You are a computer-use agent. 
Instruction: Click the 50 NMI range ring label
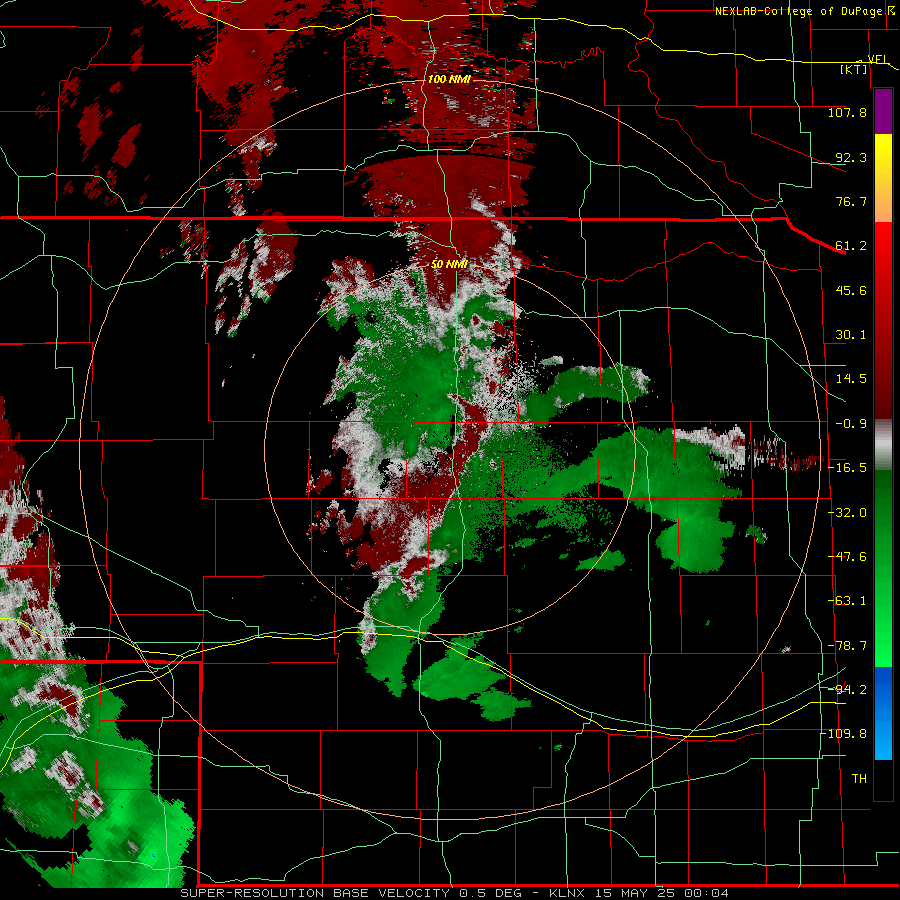click(x=449, y=264)
